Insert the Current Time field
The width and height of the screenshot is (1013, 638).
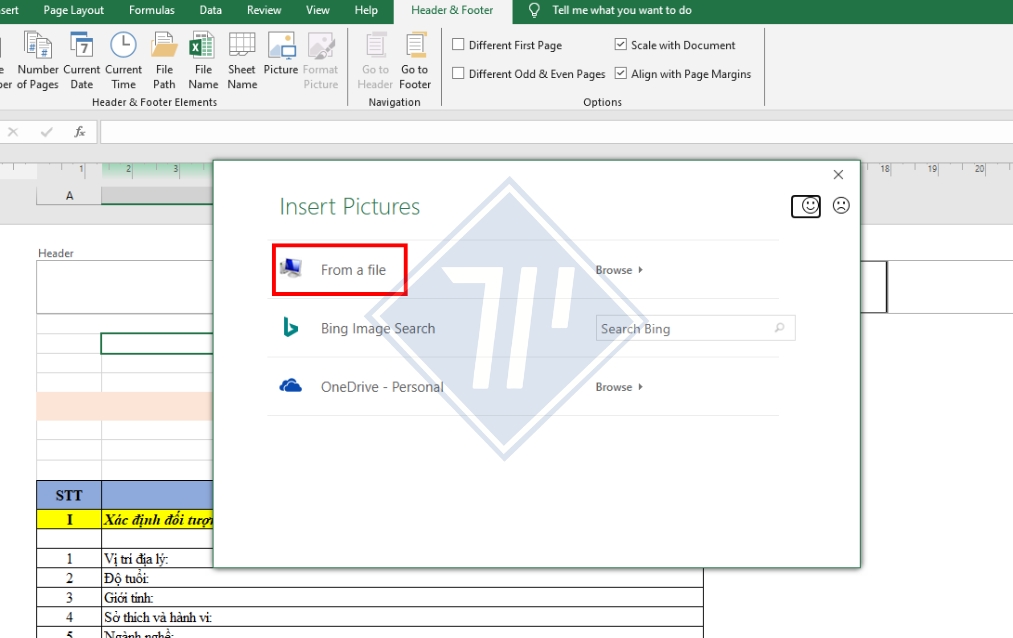click(x=123, y=60)
